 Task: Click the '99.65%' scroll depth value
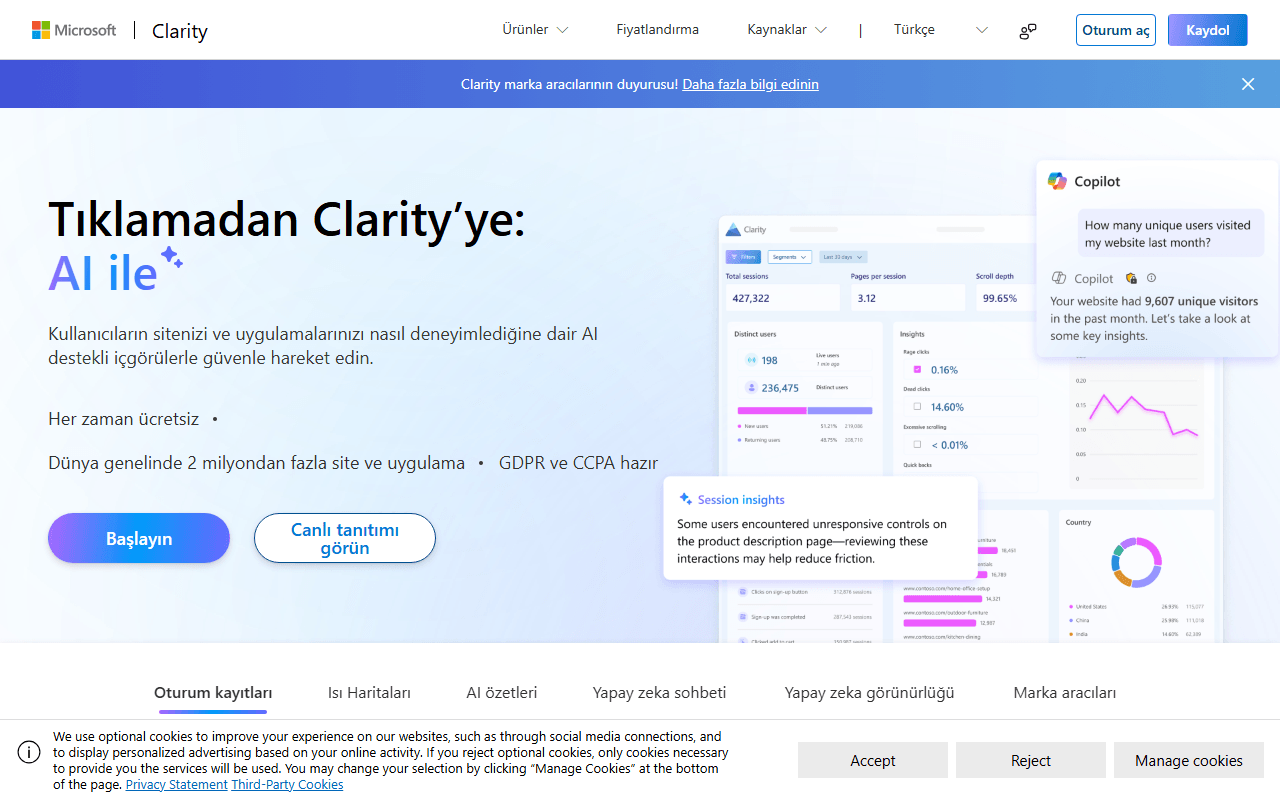[x=1000, y=298]
